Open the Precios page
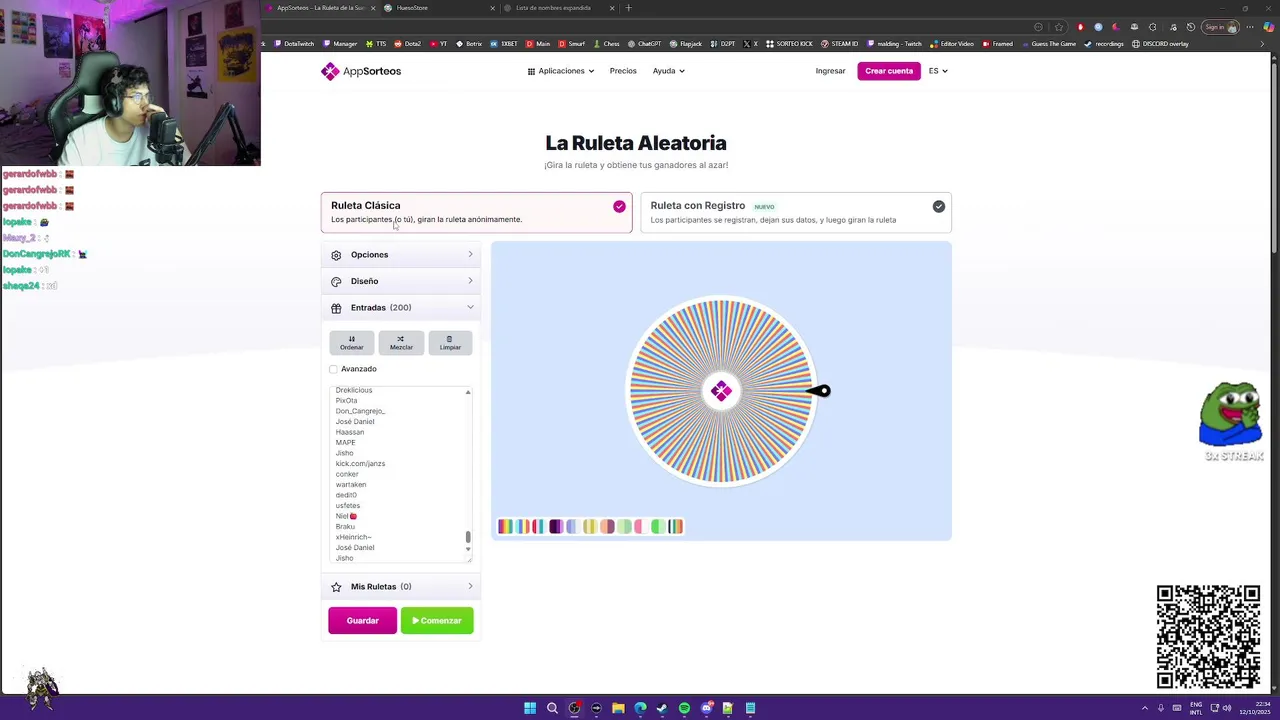The width and height of the screenshot is (1280, 720). [x=623, y=71]
